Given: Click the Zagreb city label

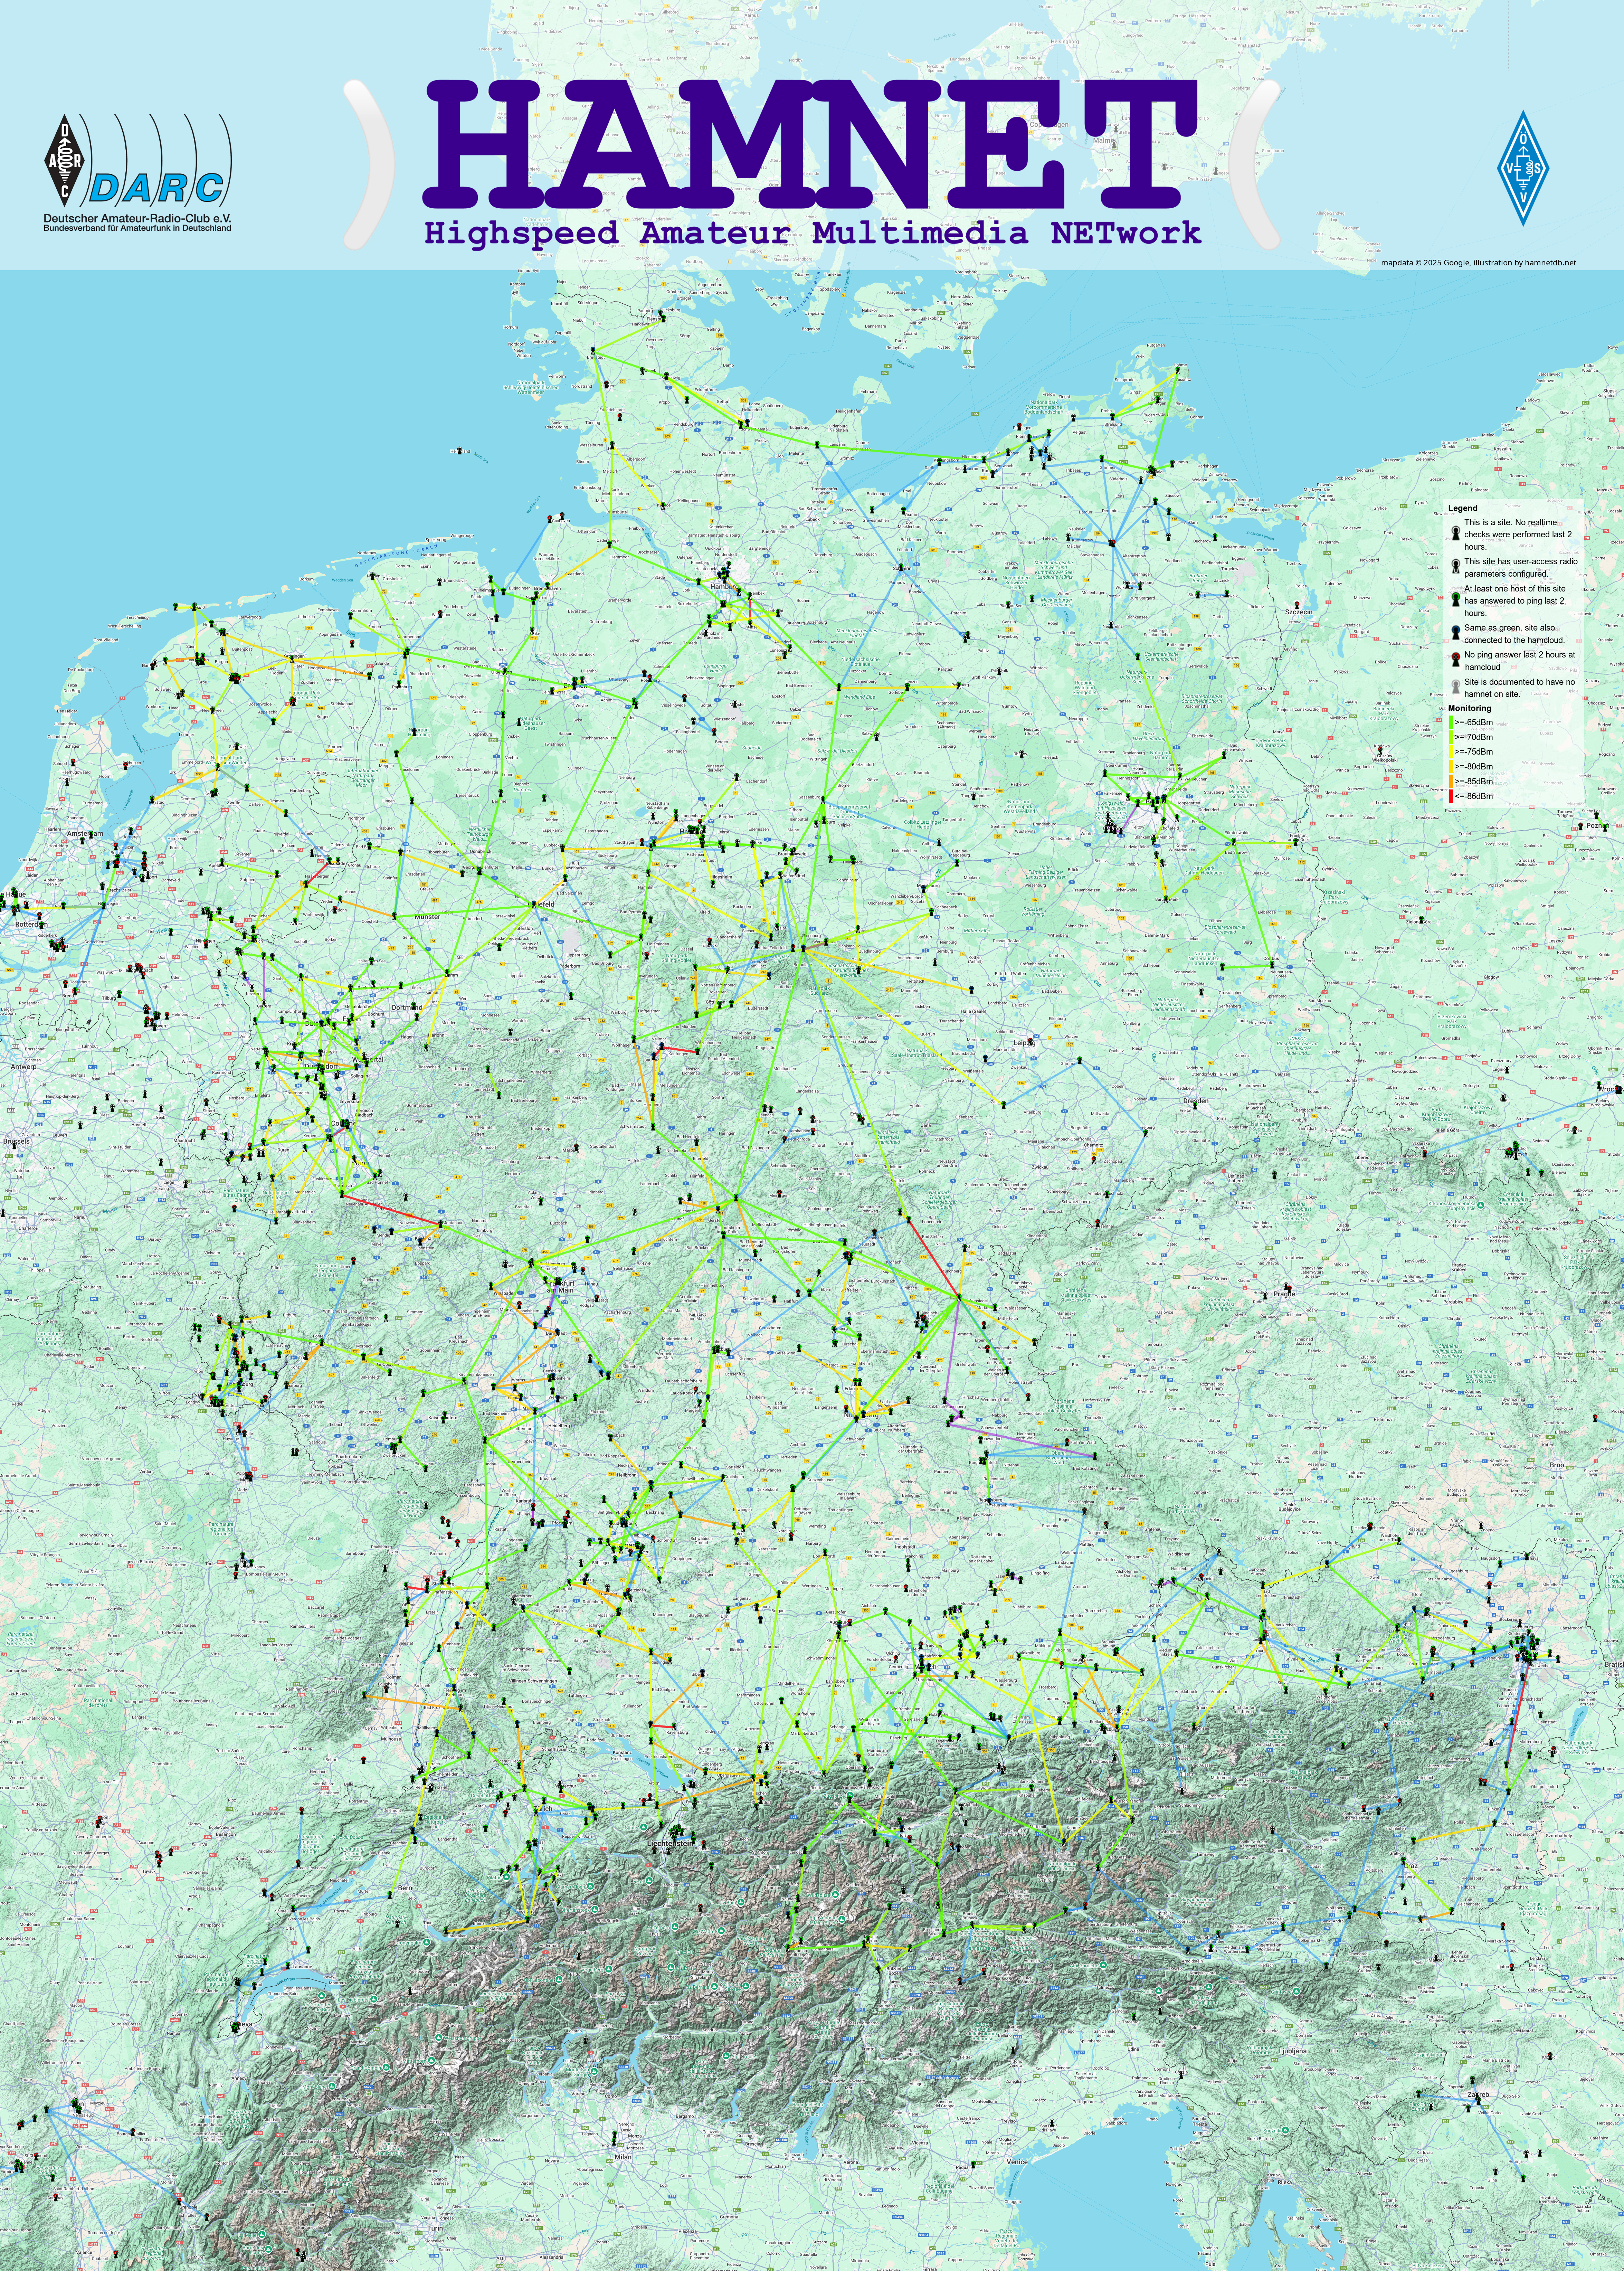Looking at the screenshot, I should (1478, 2095).
